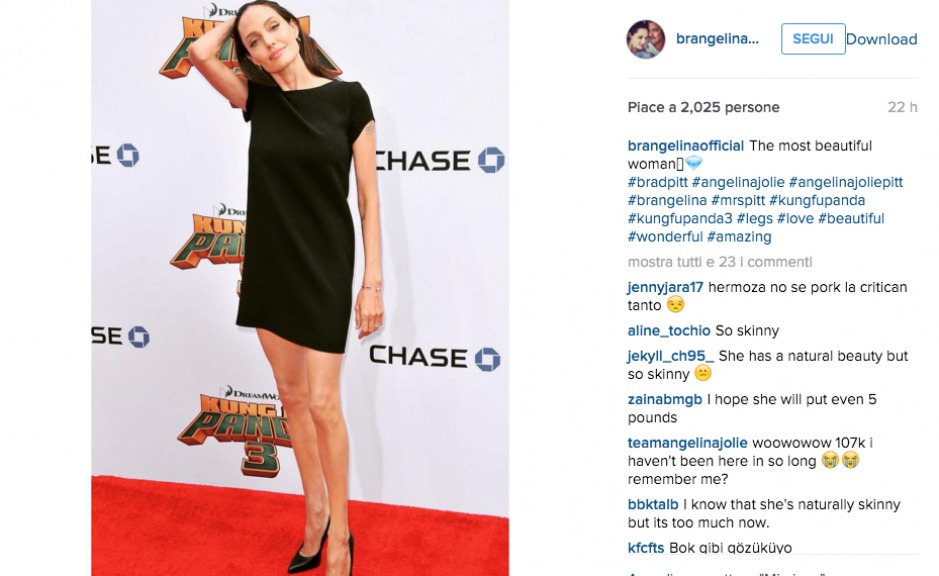
Task: Open the brangelina username at the top
Action: 717,39
